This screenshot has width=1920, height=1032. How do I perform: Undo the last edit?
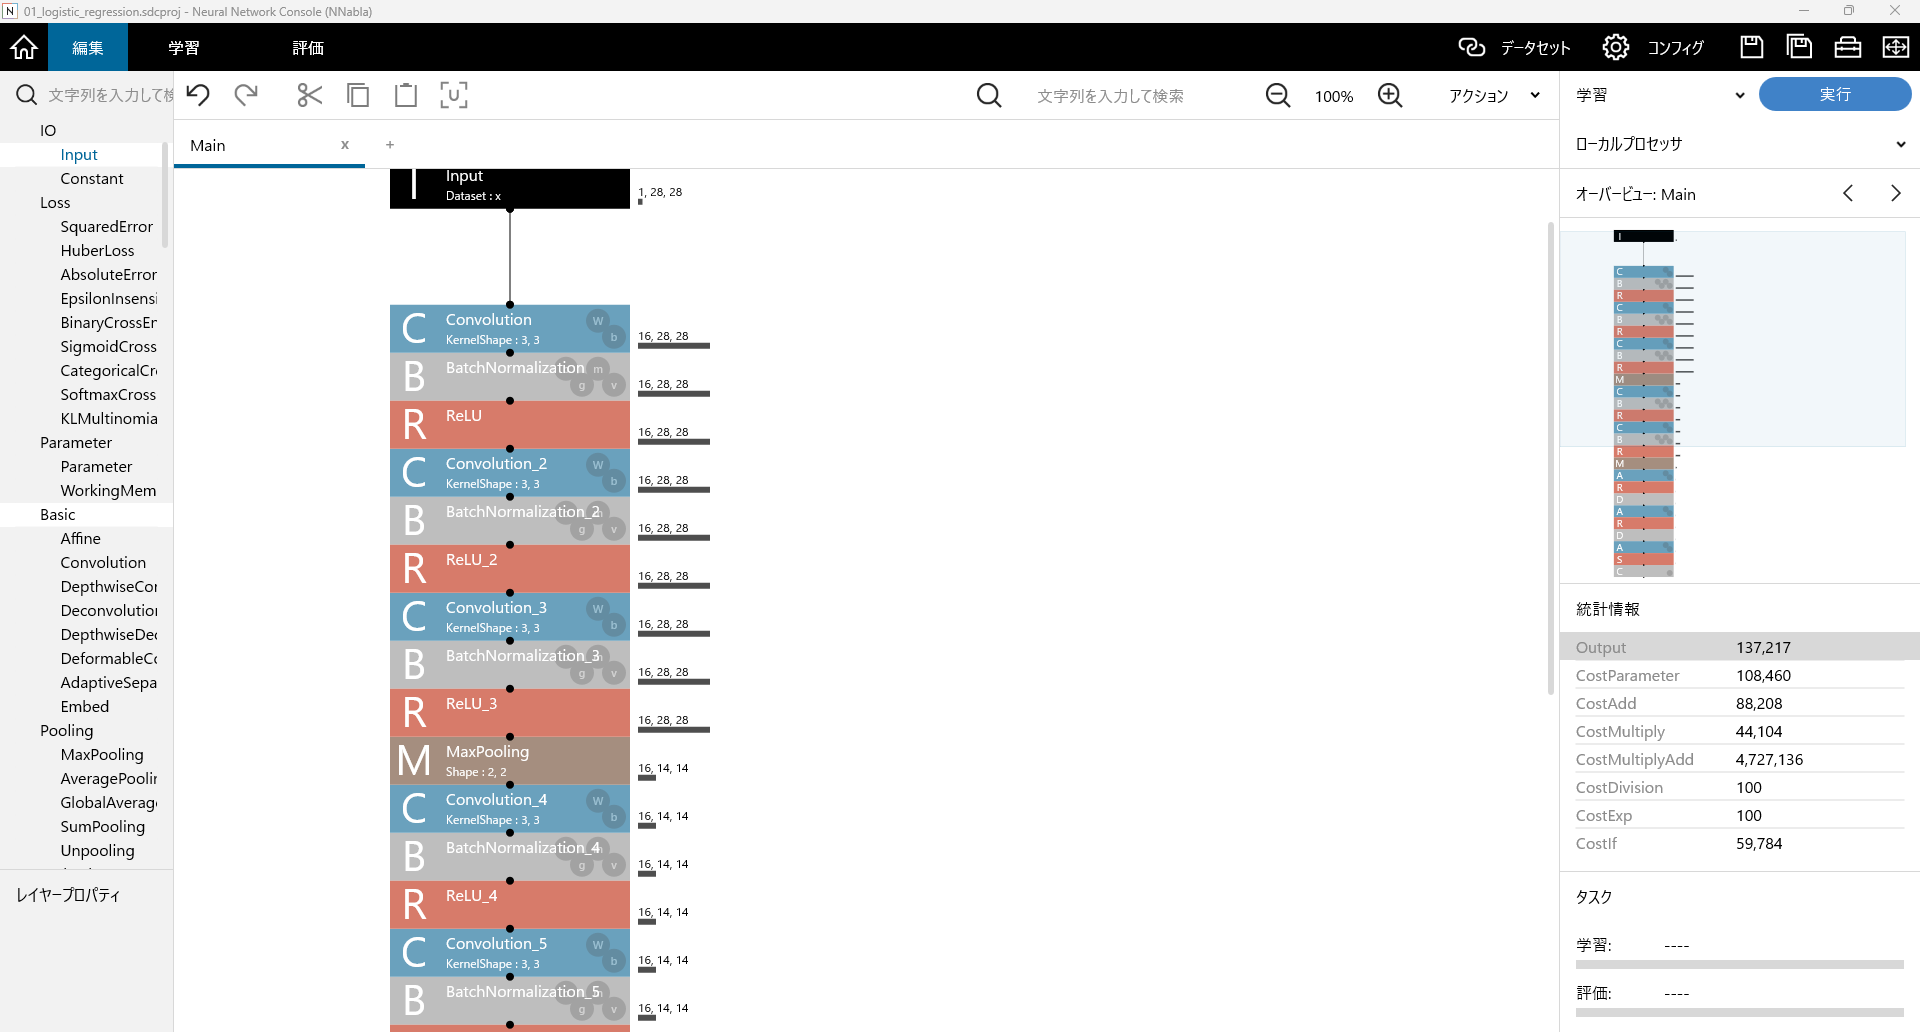(x=198, y=95)
